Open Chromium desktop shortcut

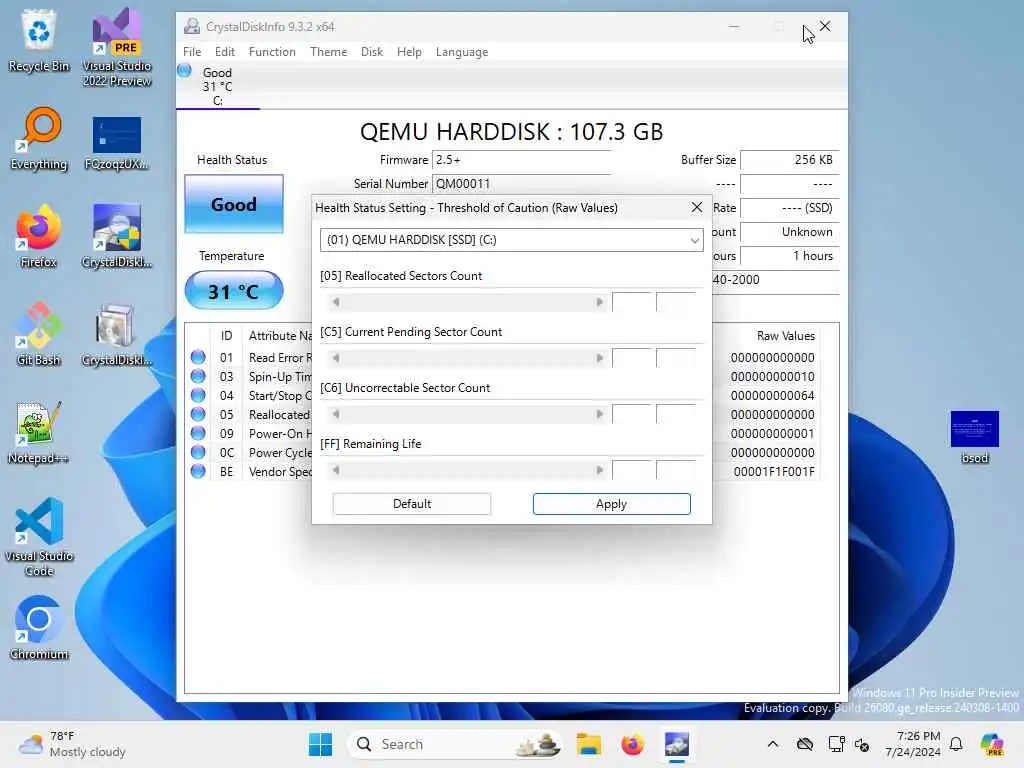[x=39, y=628]
